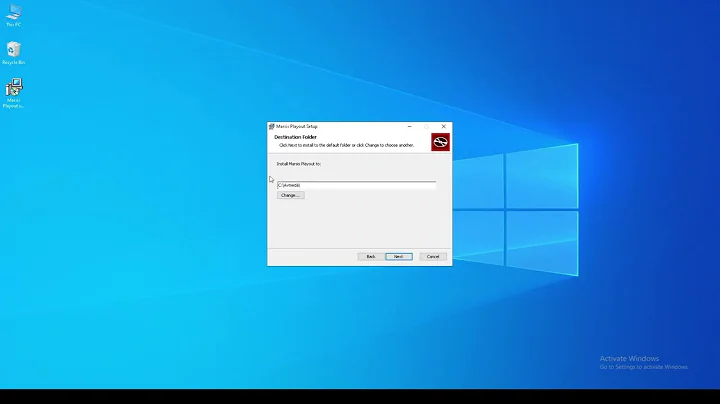The image size is (720, 404).
Task: Minimize the Marsis Playout Setup window
Action: (x=410, y=127)
